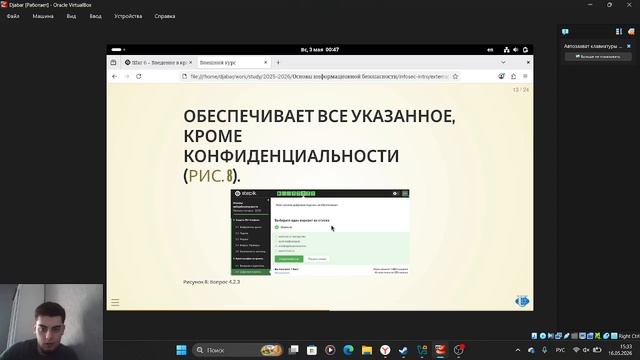The height and width of the screenshot is (360, 640).
Task: Open the Windows Start menu
Action: [181, 350]
